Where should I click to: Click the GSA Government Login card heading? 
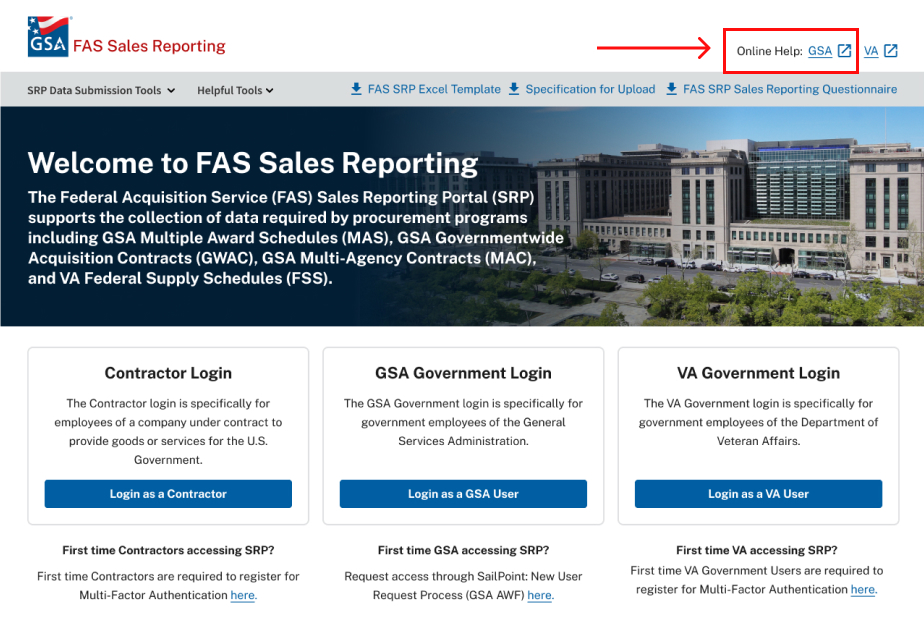[463, 373]
